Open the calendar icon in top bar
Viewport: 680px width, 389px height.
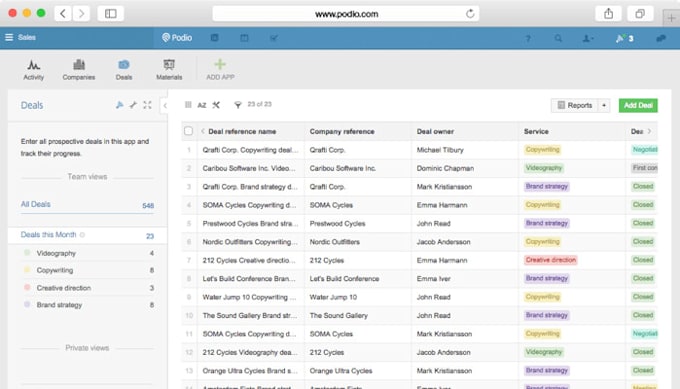click(x=244, y=38)
